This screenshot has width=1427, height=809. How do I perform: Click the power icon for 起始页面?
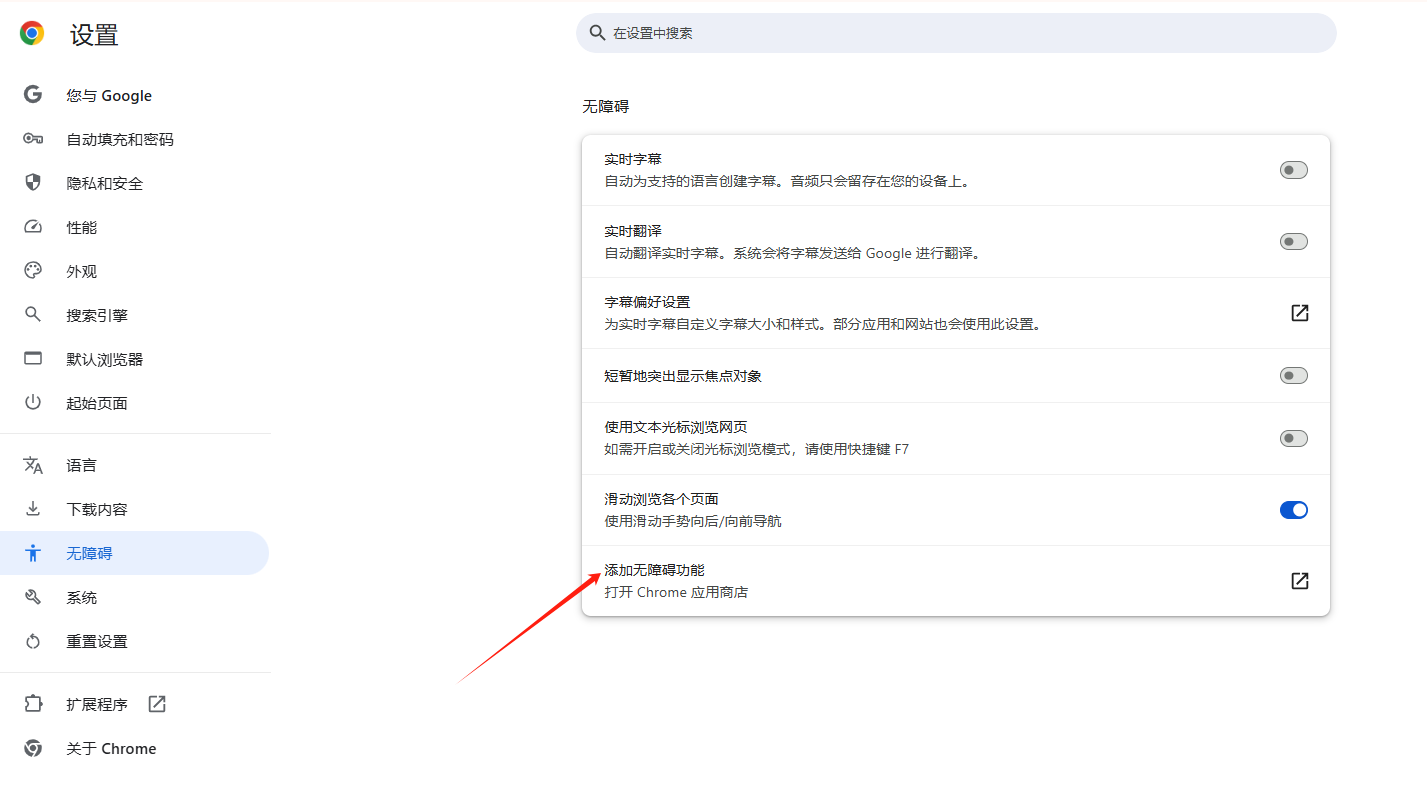(33, 403)
